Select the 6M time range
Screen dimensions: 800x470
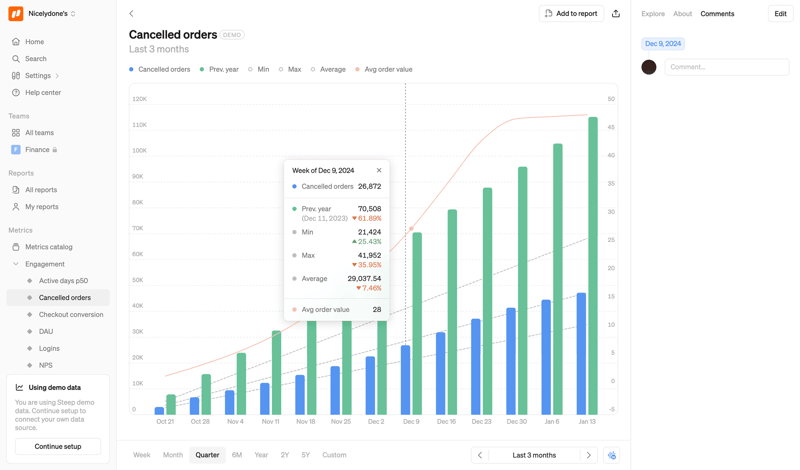point(237,455)
